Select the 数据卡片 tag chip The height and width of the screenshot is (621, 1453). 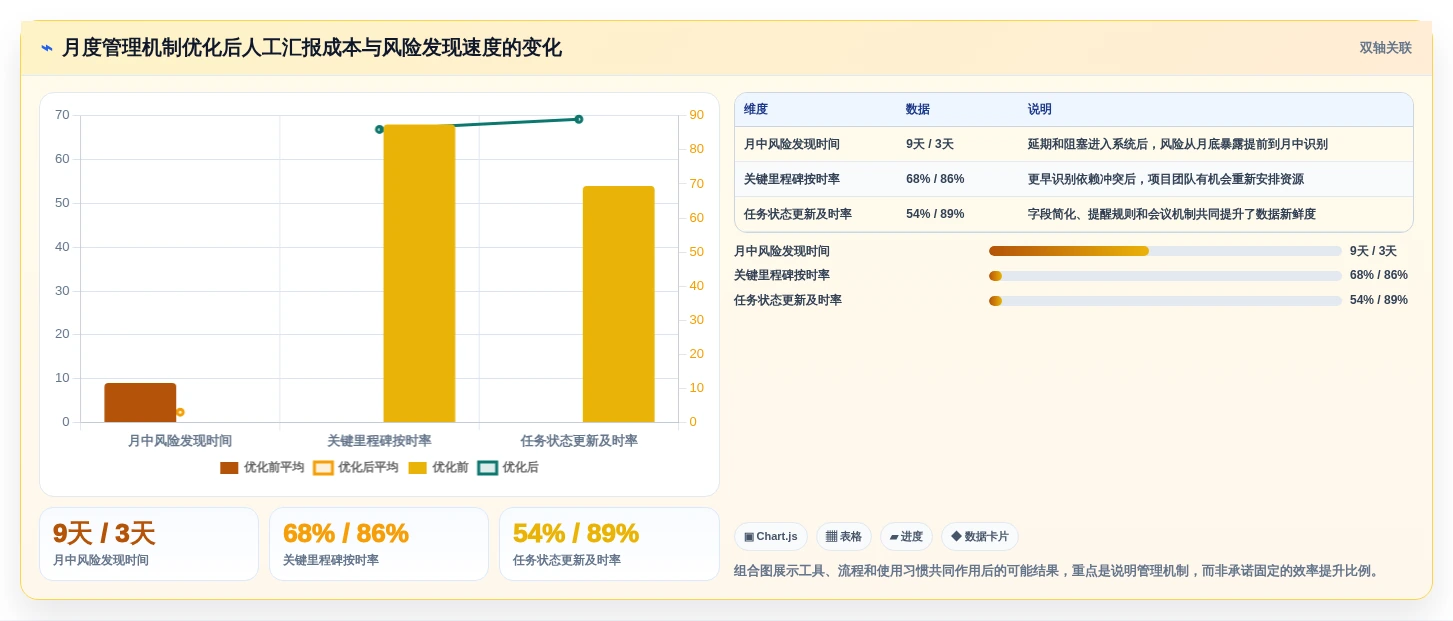pyautogui.click(x=980, y=537)
